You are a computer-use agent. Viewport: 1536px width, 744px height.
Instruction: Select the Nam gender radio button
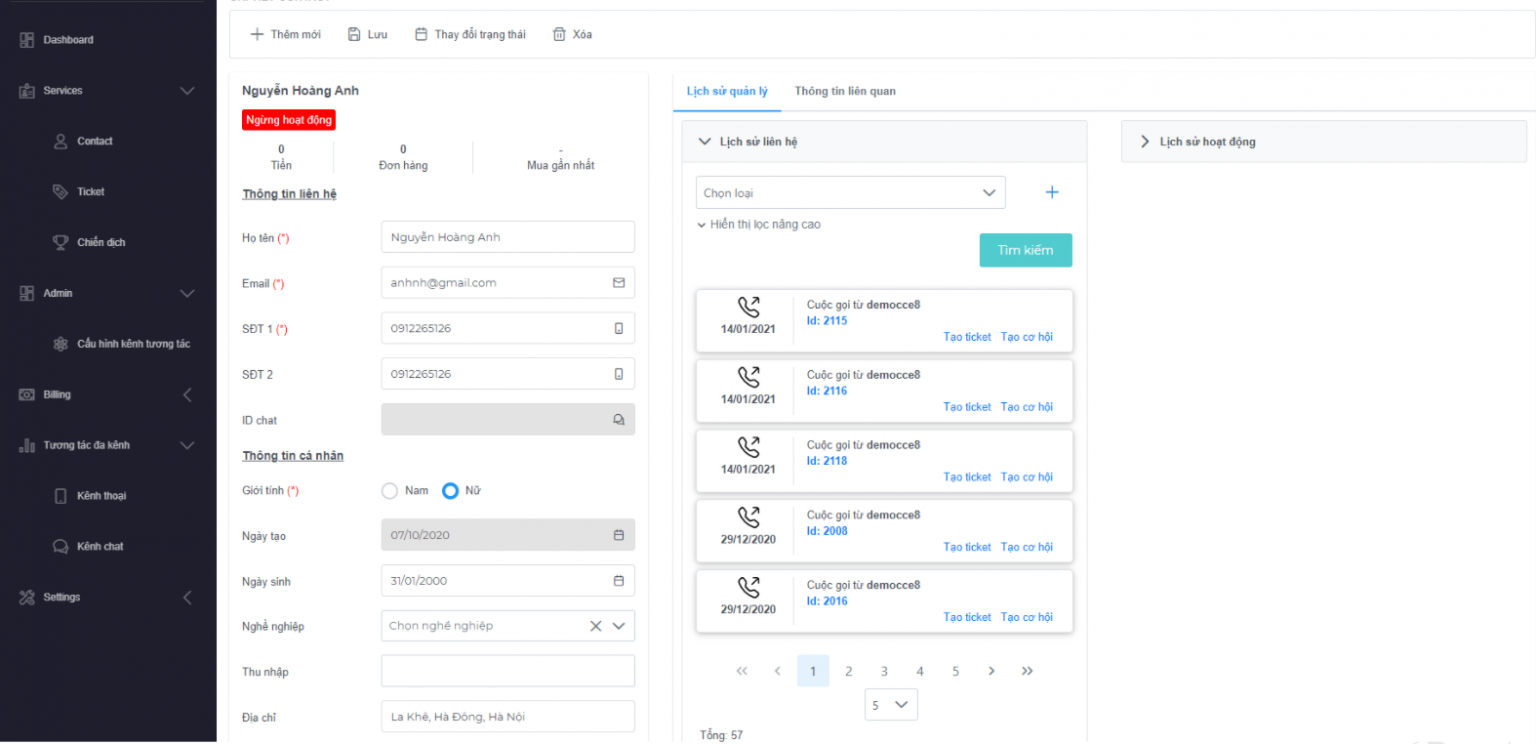tap(390, 491)
